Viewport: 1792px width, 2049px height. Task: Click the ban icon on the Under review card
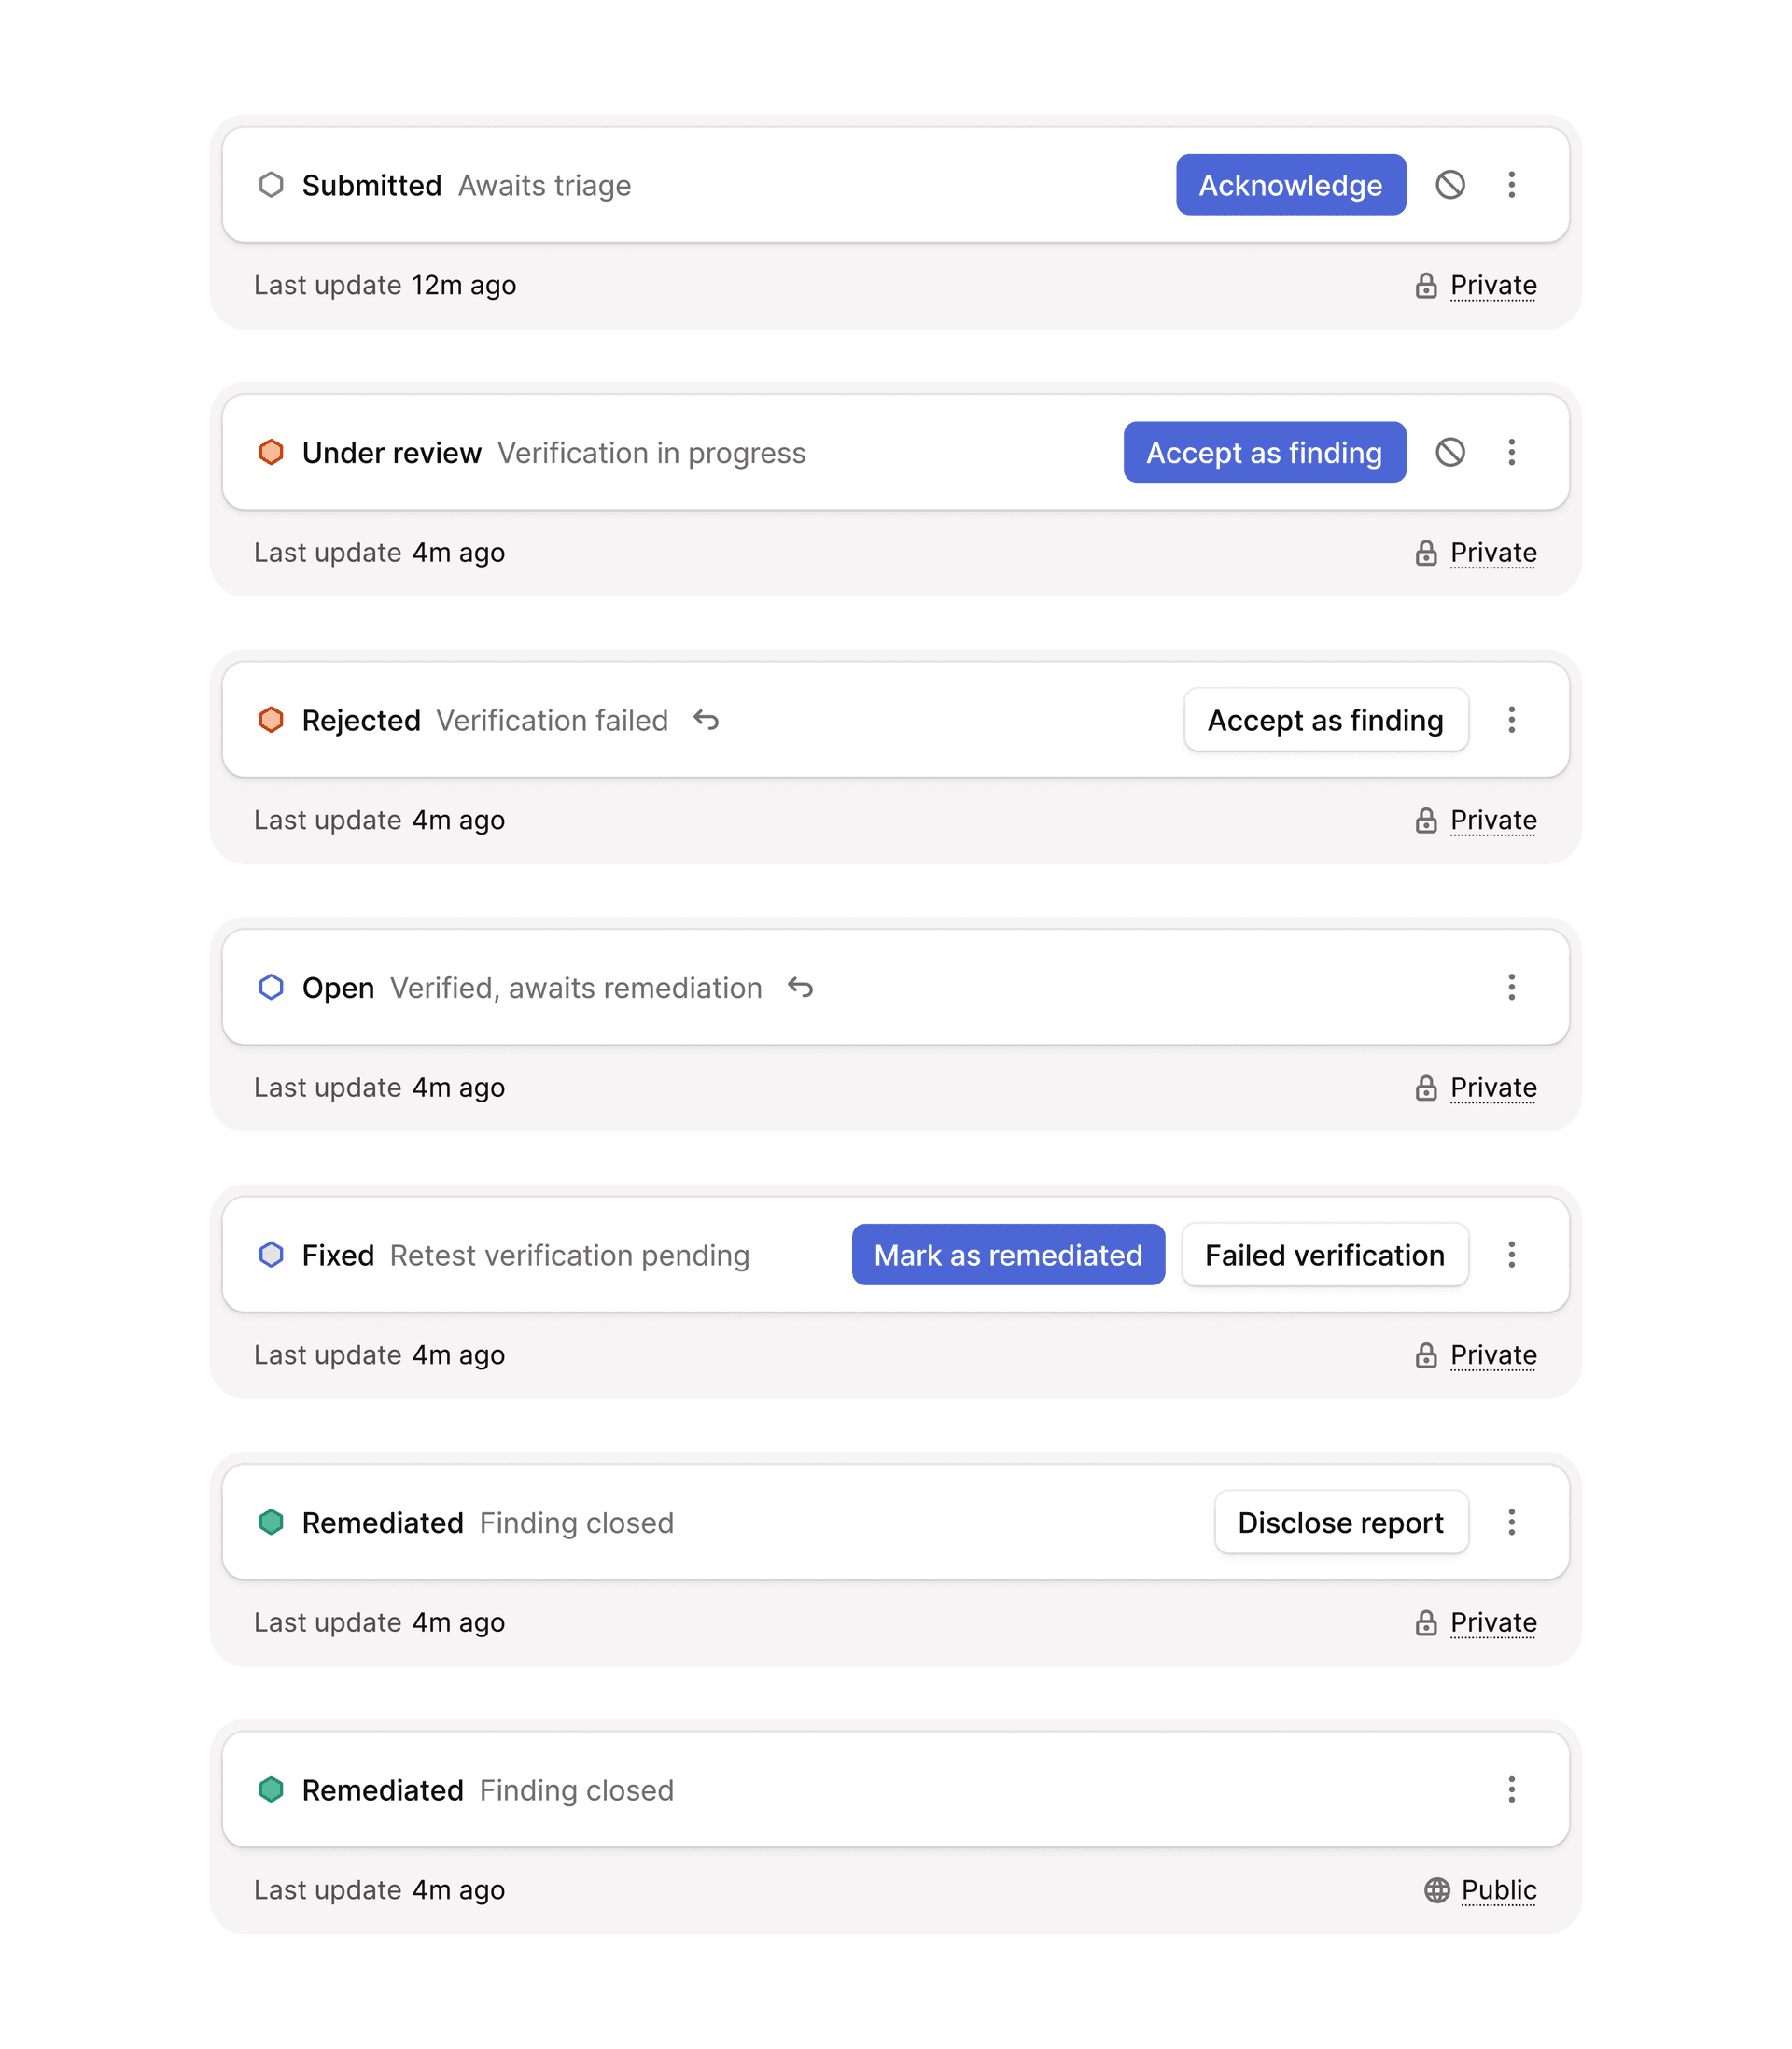(x=1452, y=452)
